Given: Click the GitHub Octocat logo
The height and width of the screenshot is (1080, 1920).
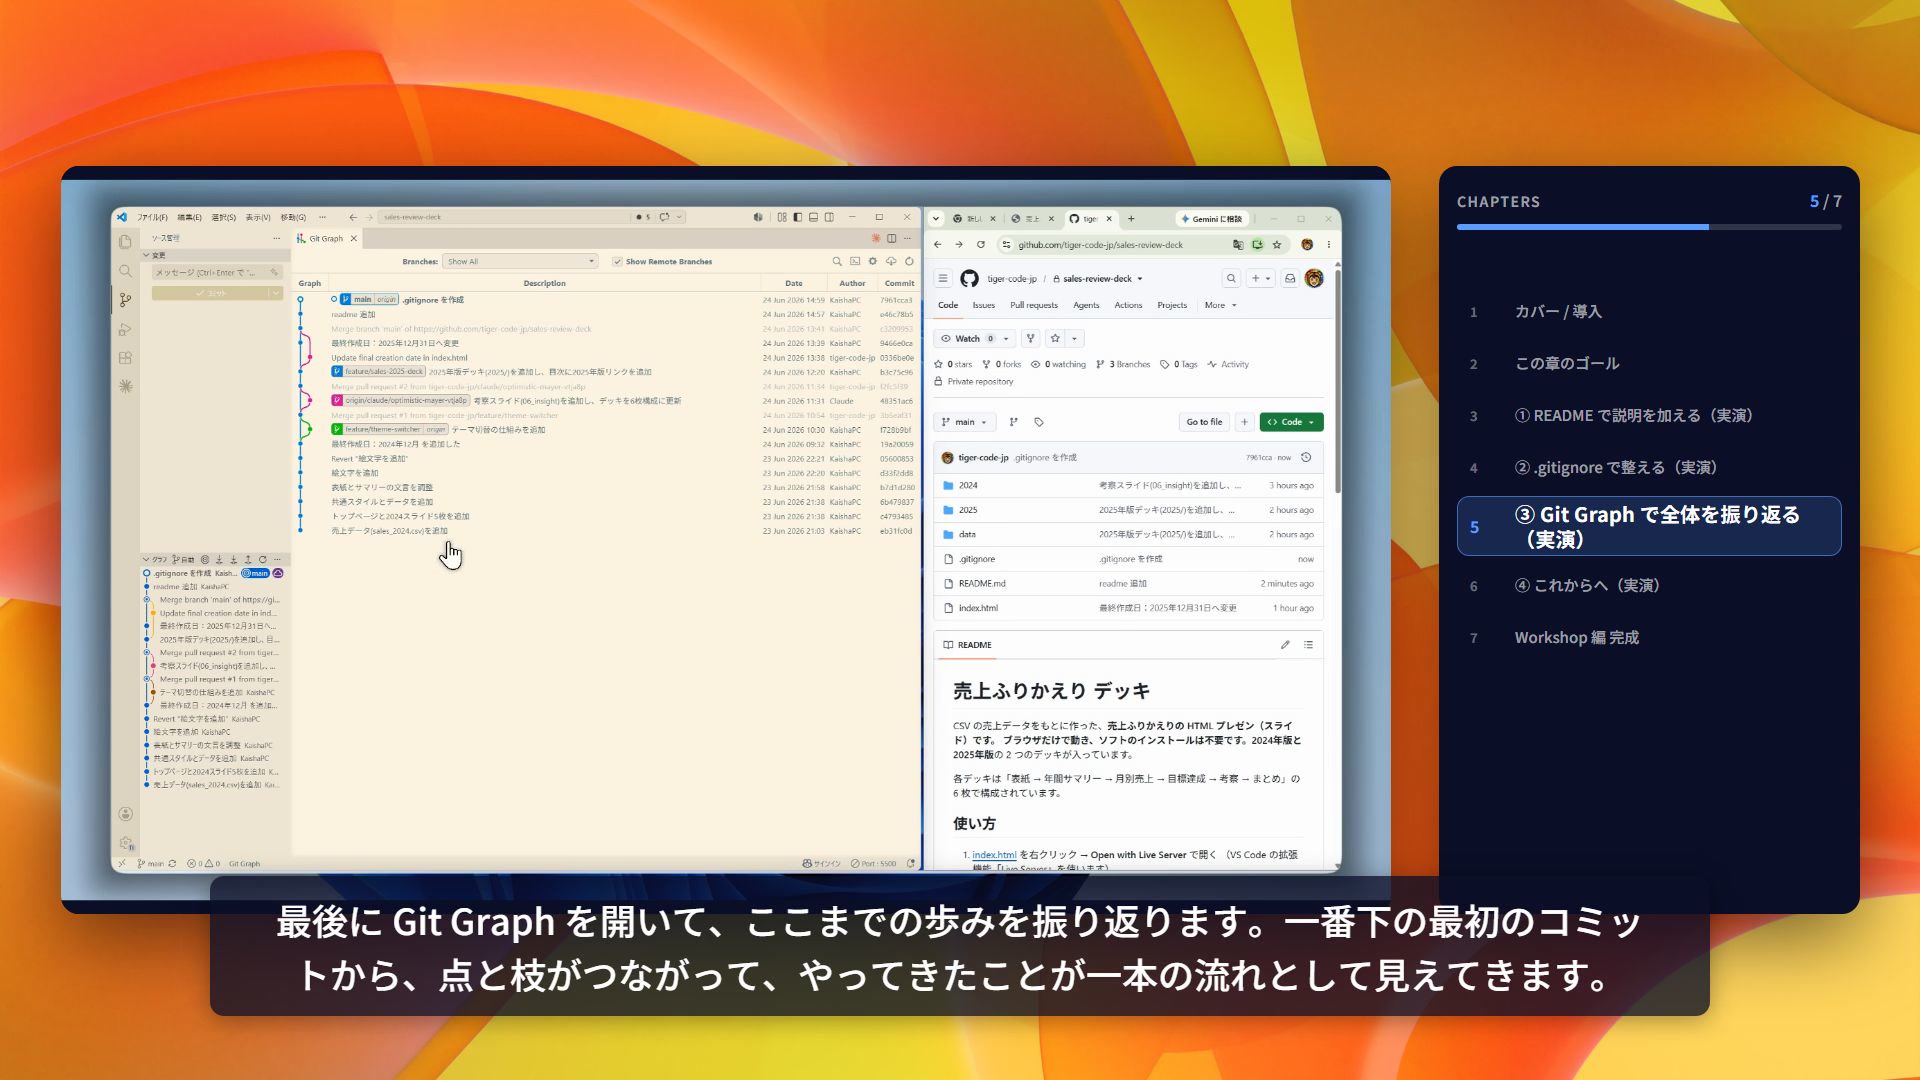Looking at the screenshot, I should click(969, 279).
